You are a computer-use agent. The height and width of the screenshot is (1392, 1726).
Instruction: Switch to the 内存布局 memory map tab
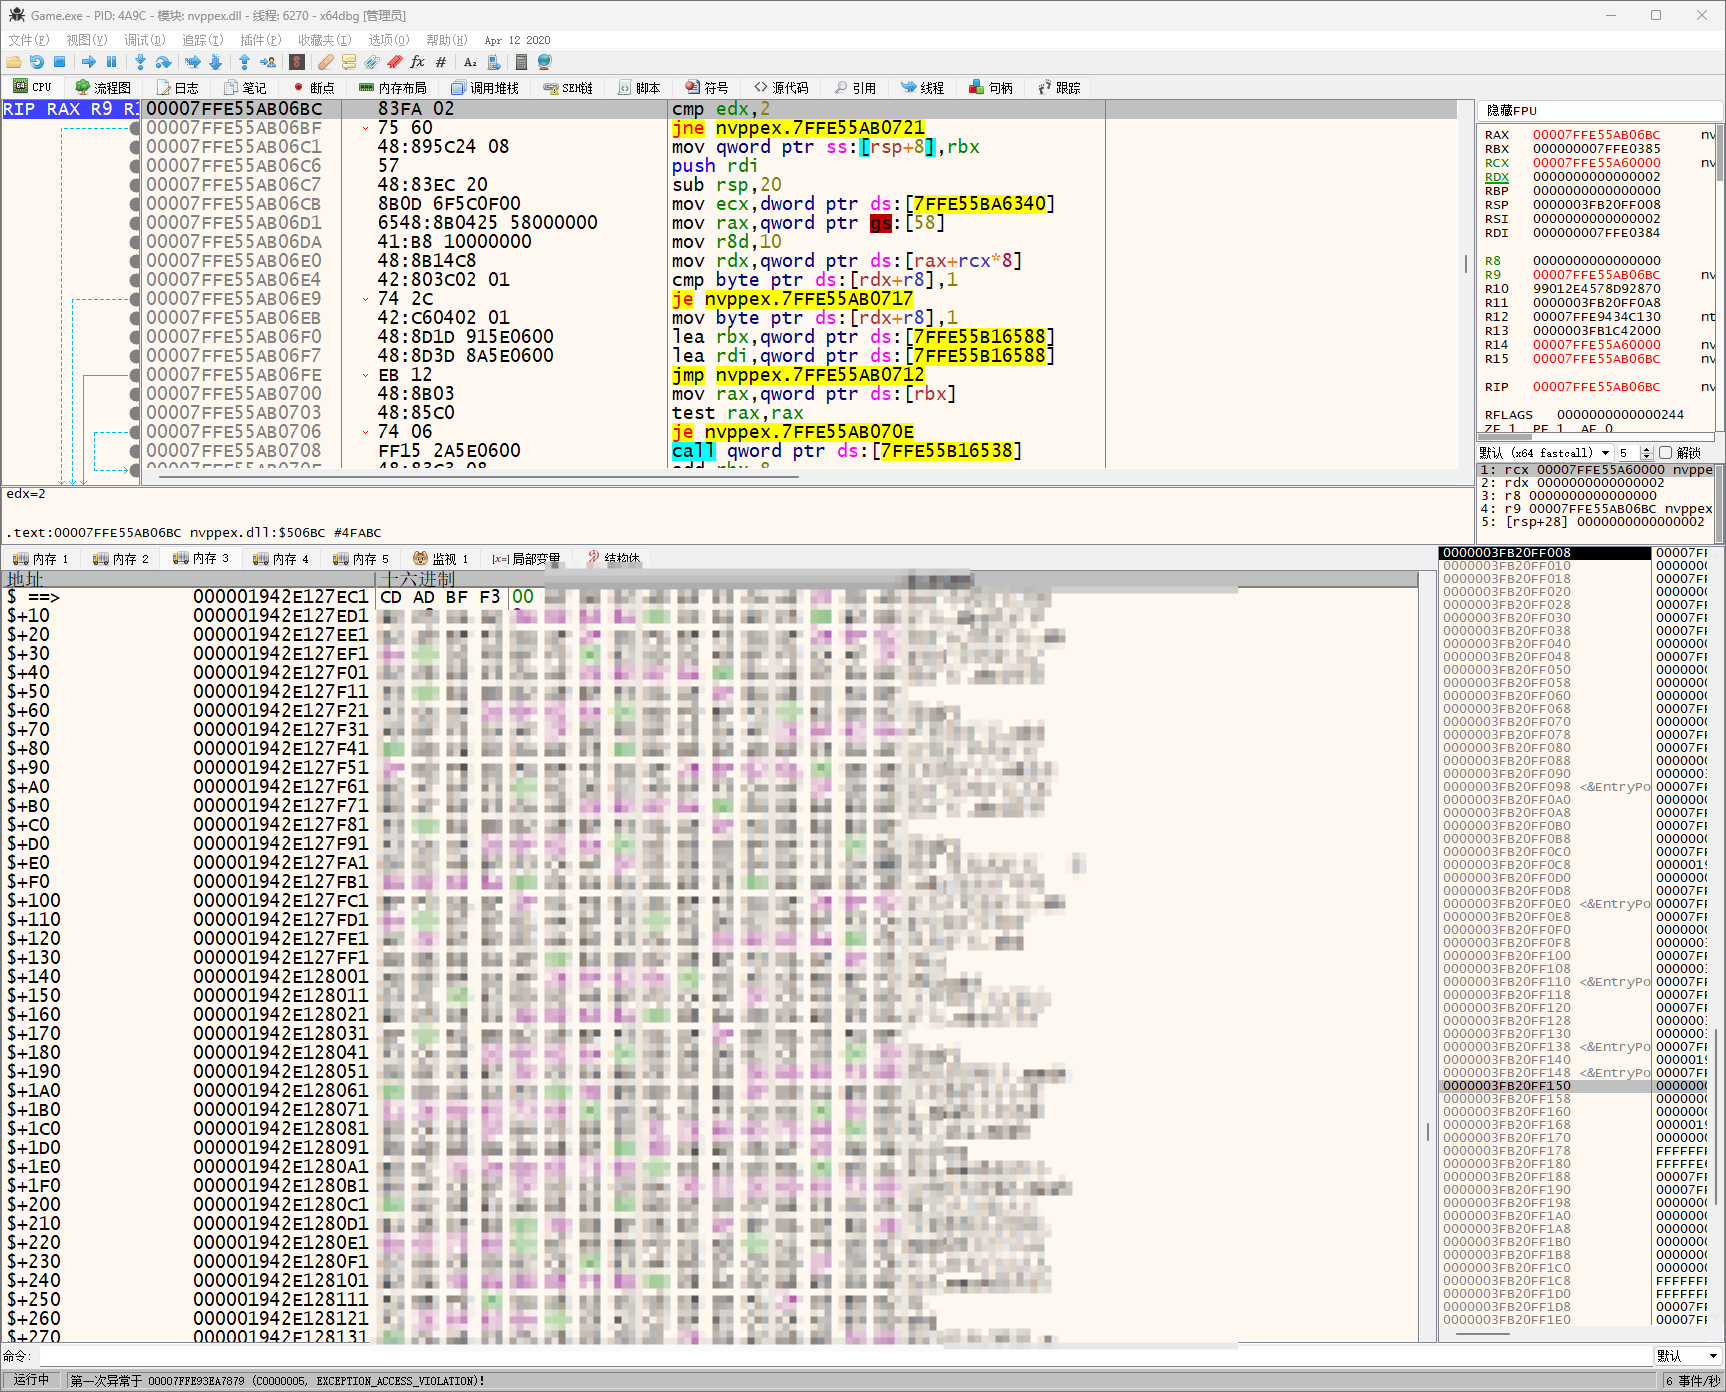(393, 88)
